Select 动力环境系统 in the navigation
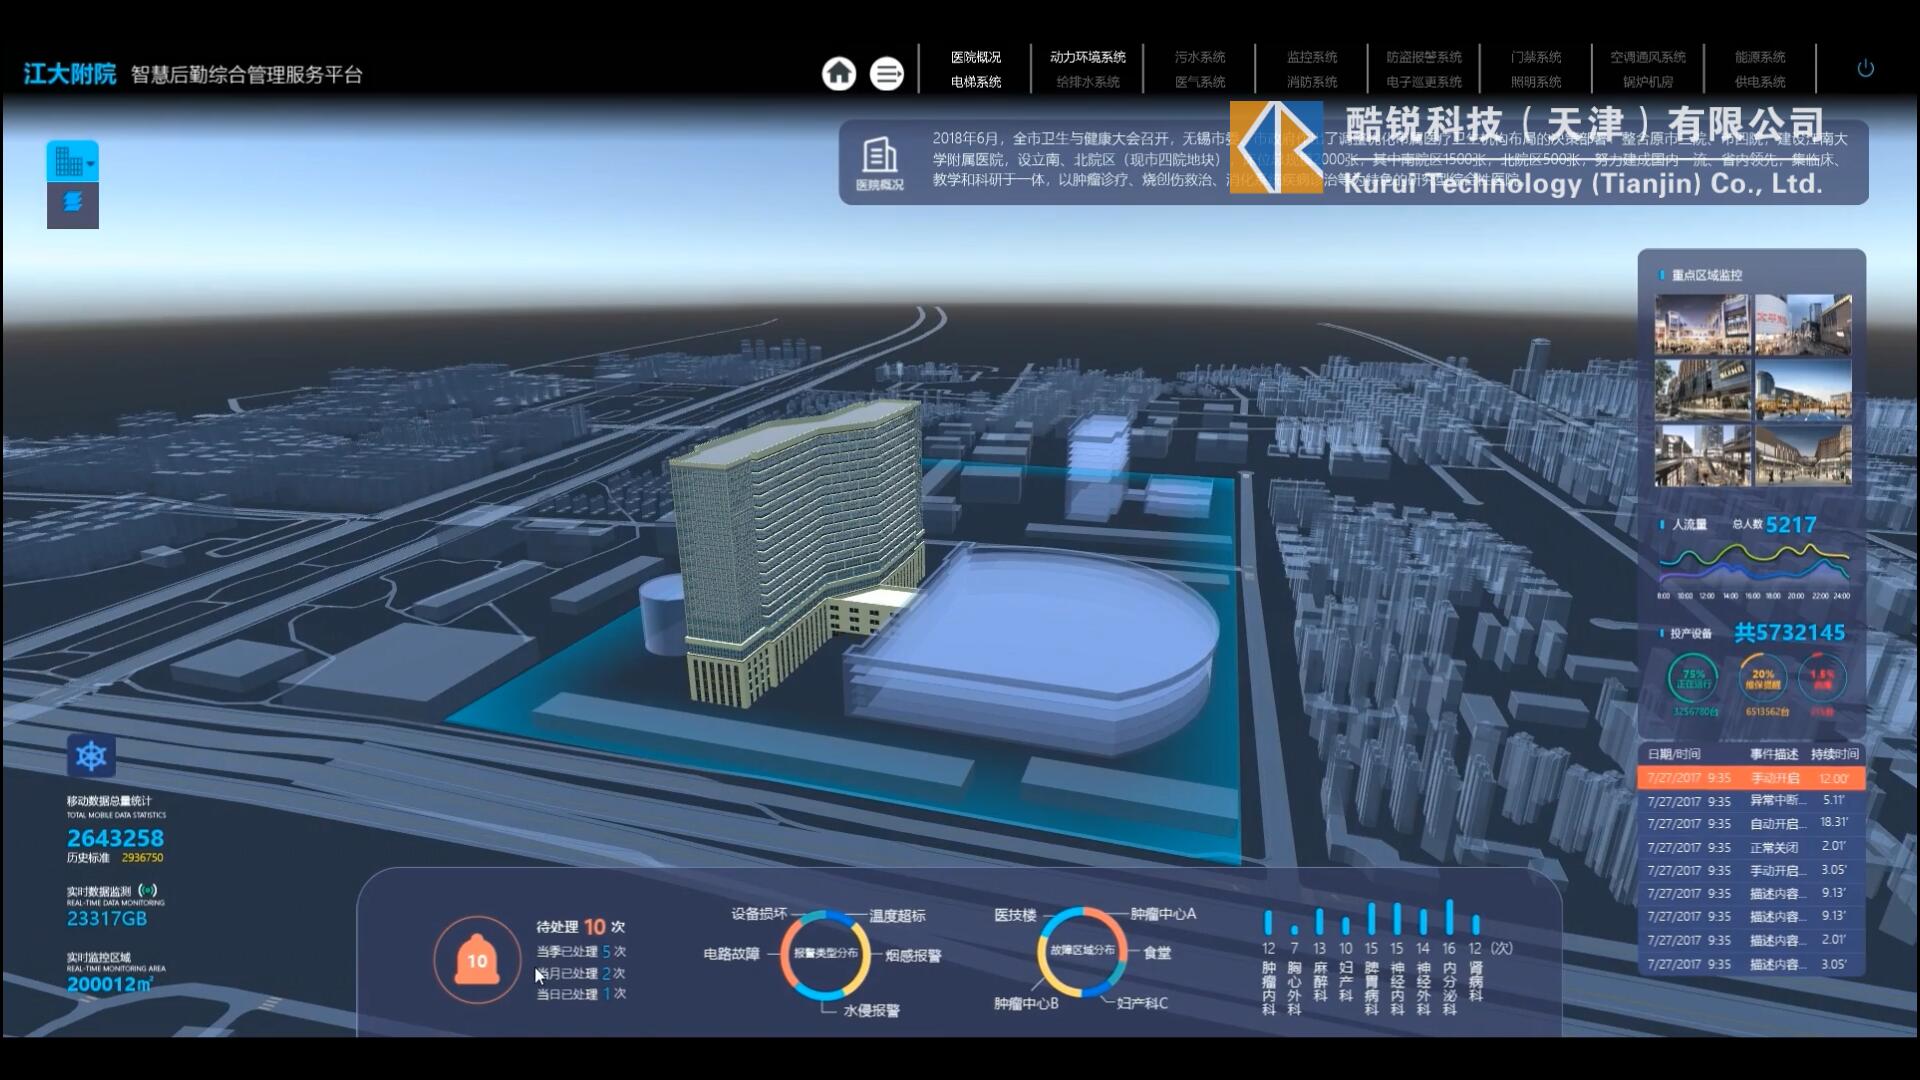 [1087, 57]
